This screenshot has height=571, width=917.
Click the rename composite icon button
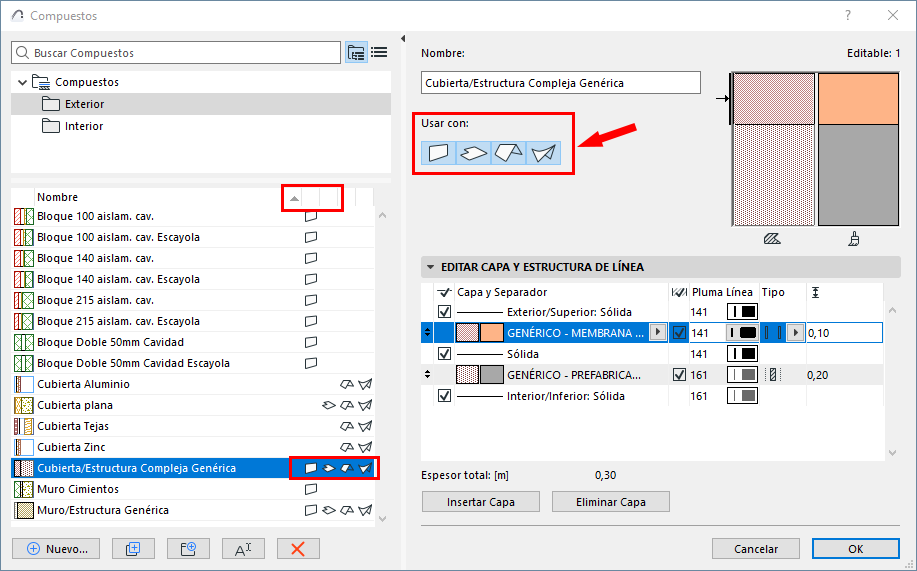coord(243,549)
